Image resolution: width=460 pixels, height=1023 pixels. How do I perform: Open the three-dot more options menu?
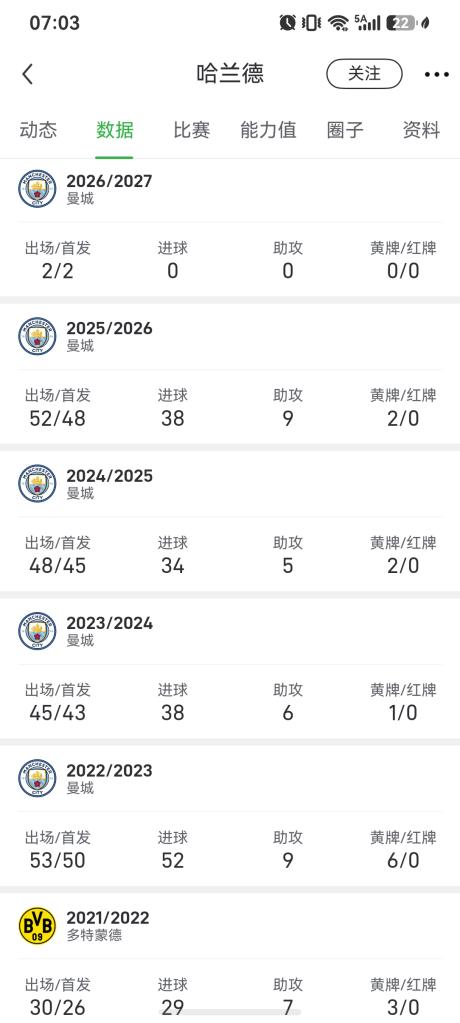[x=437, y=74]
